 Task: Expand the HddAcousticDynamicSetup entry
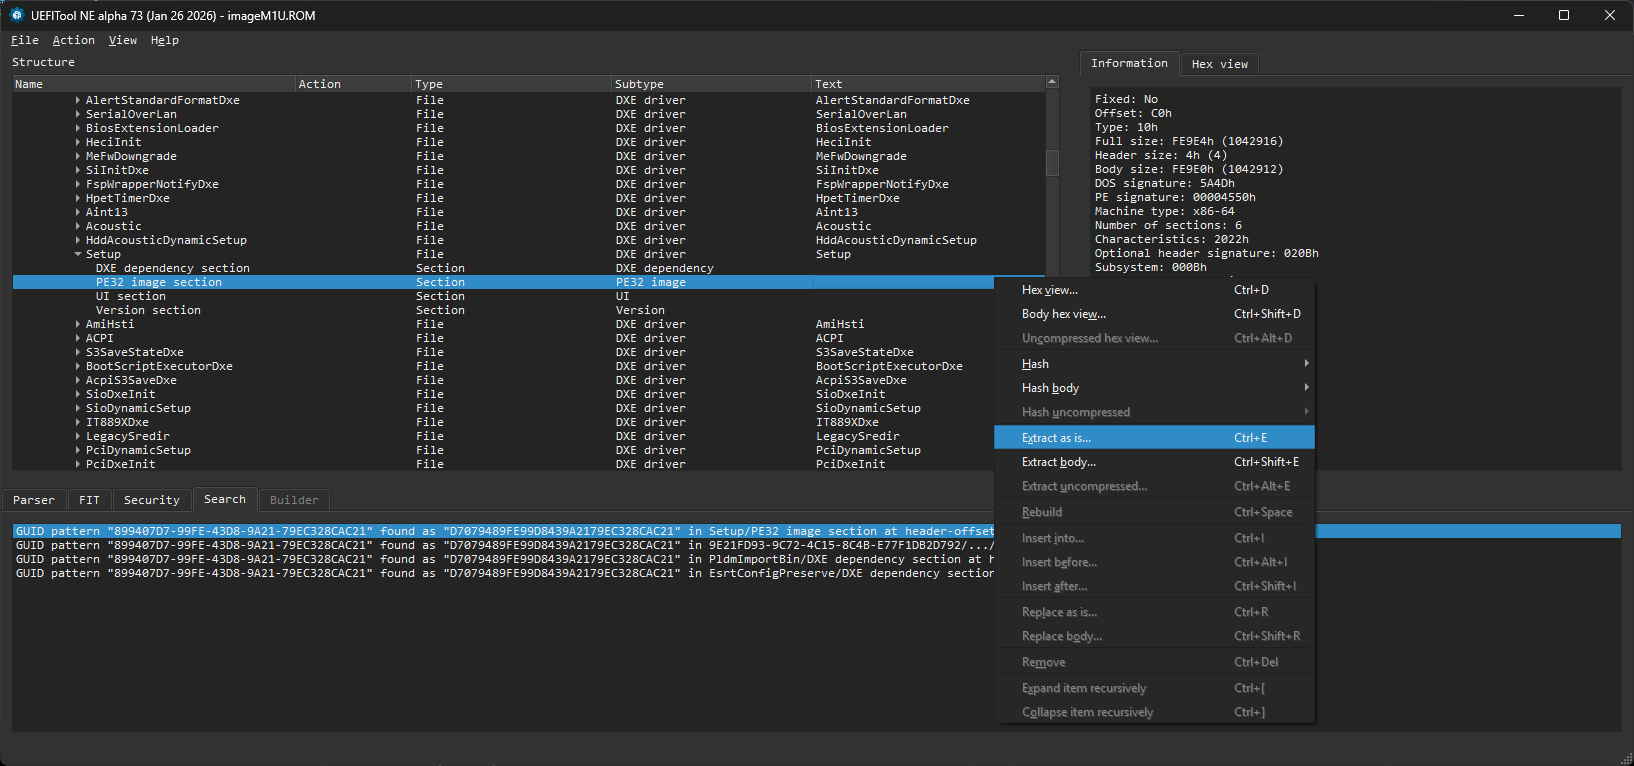coord(78,240)
